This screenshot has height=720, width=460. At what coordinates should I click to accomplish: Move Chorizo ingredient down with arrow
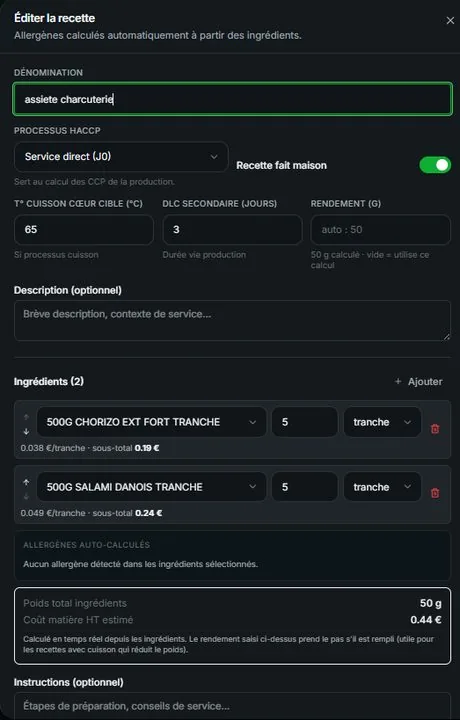(x=26, y=431)
